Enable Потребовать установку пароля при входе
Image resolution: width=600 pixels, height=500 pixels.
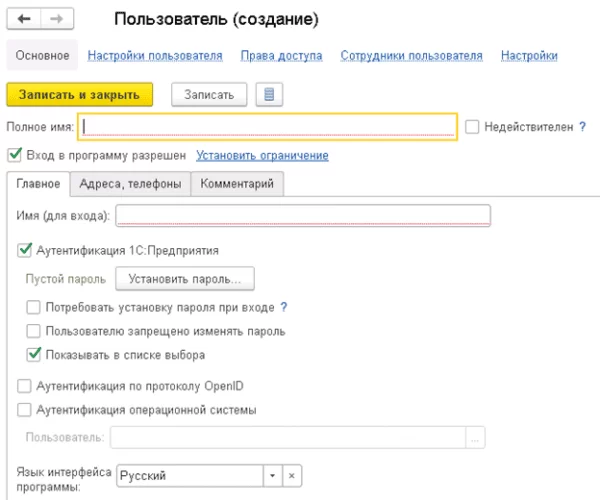click(33, 307)
